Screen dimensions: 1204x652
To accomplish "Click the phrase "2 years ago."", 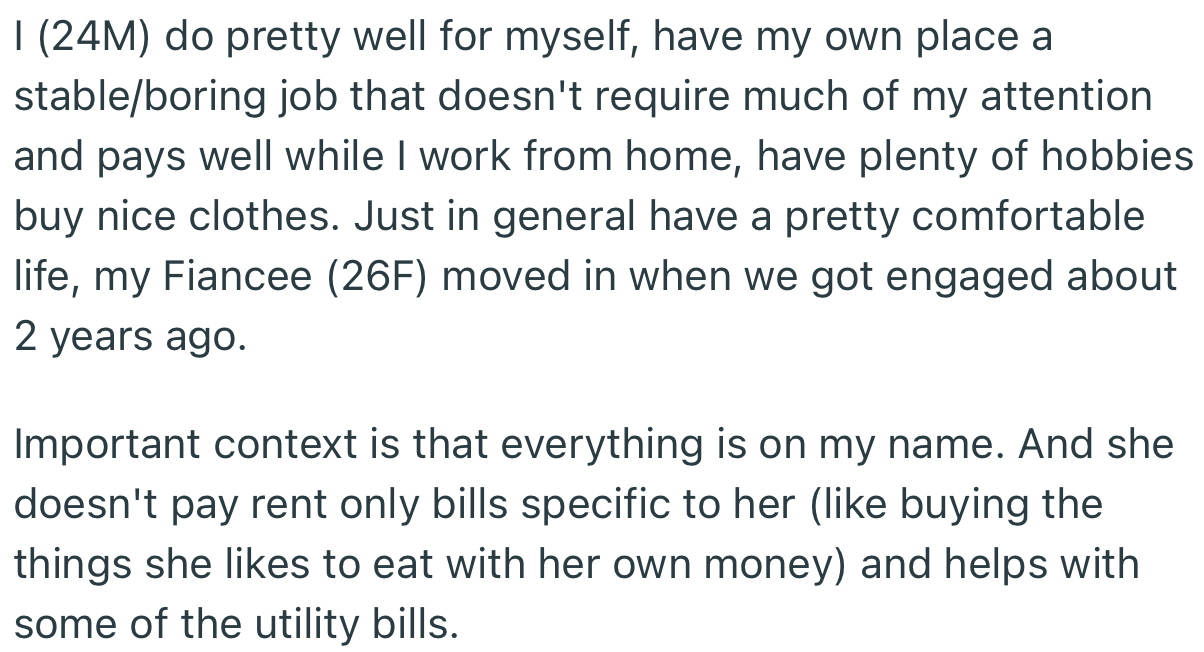I will point(128,336).
